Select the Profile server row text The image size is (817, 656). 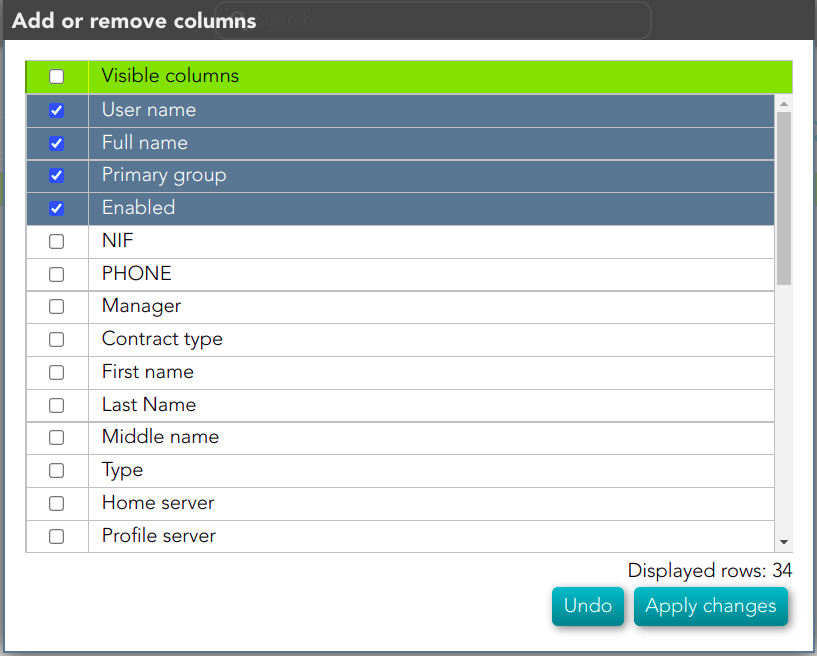(x=159, y=536)
